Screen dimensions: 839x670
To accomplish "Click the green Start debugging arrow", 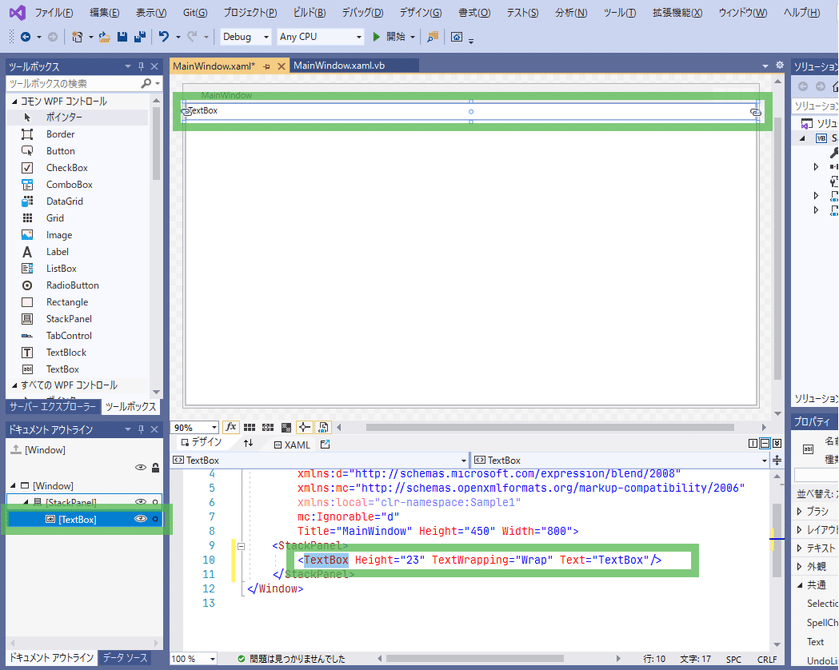I will [x=376, y=37].
